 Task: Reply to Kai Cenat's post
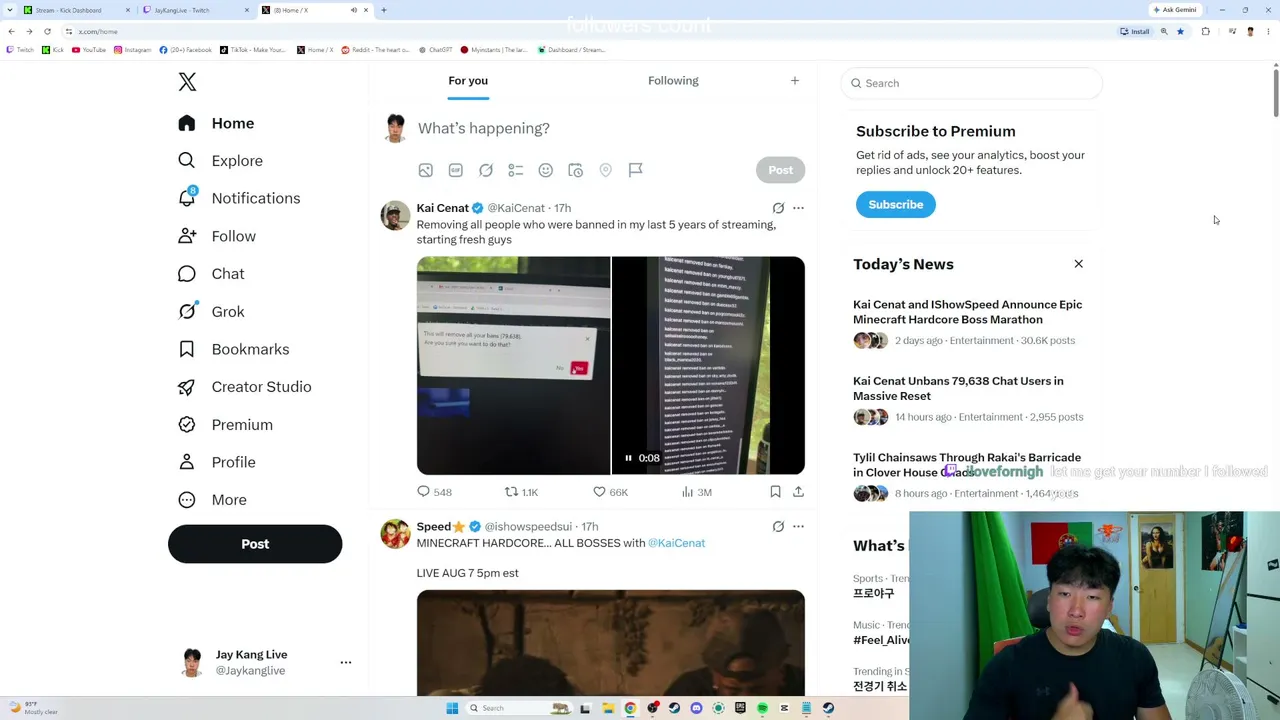pos(434,492)
